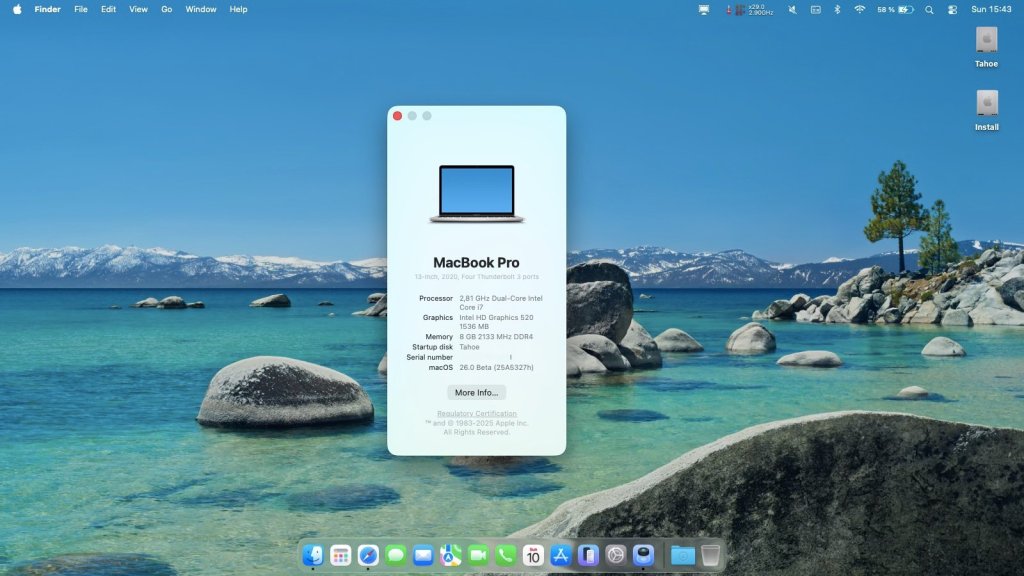Open the Trash in the Dock
The image size is (1024, 576).
click(710, 555)
